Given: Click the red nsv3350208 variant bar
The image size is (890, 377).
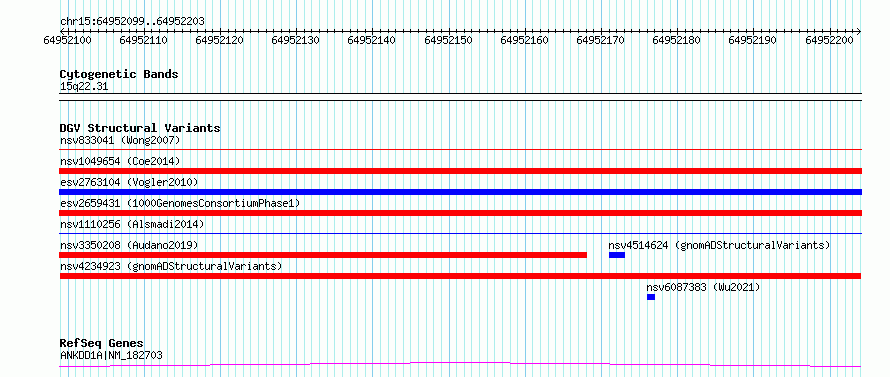Looking at the screenshot, I should 323,255.
